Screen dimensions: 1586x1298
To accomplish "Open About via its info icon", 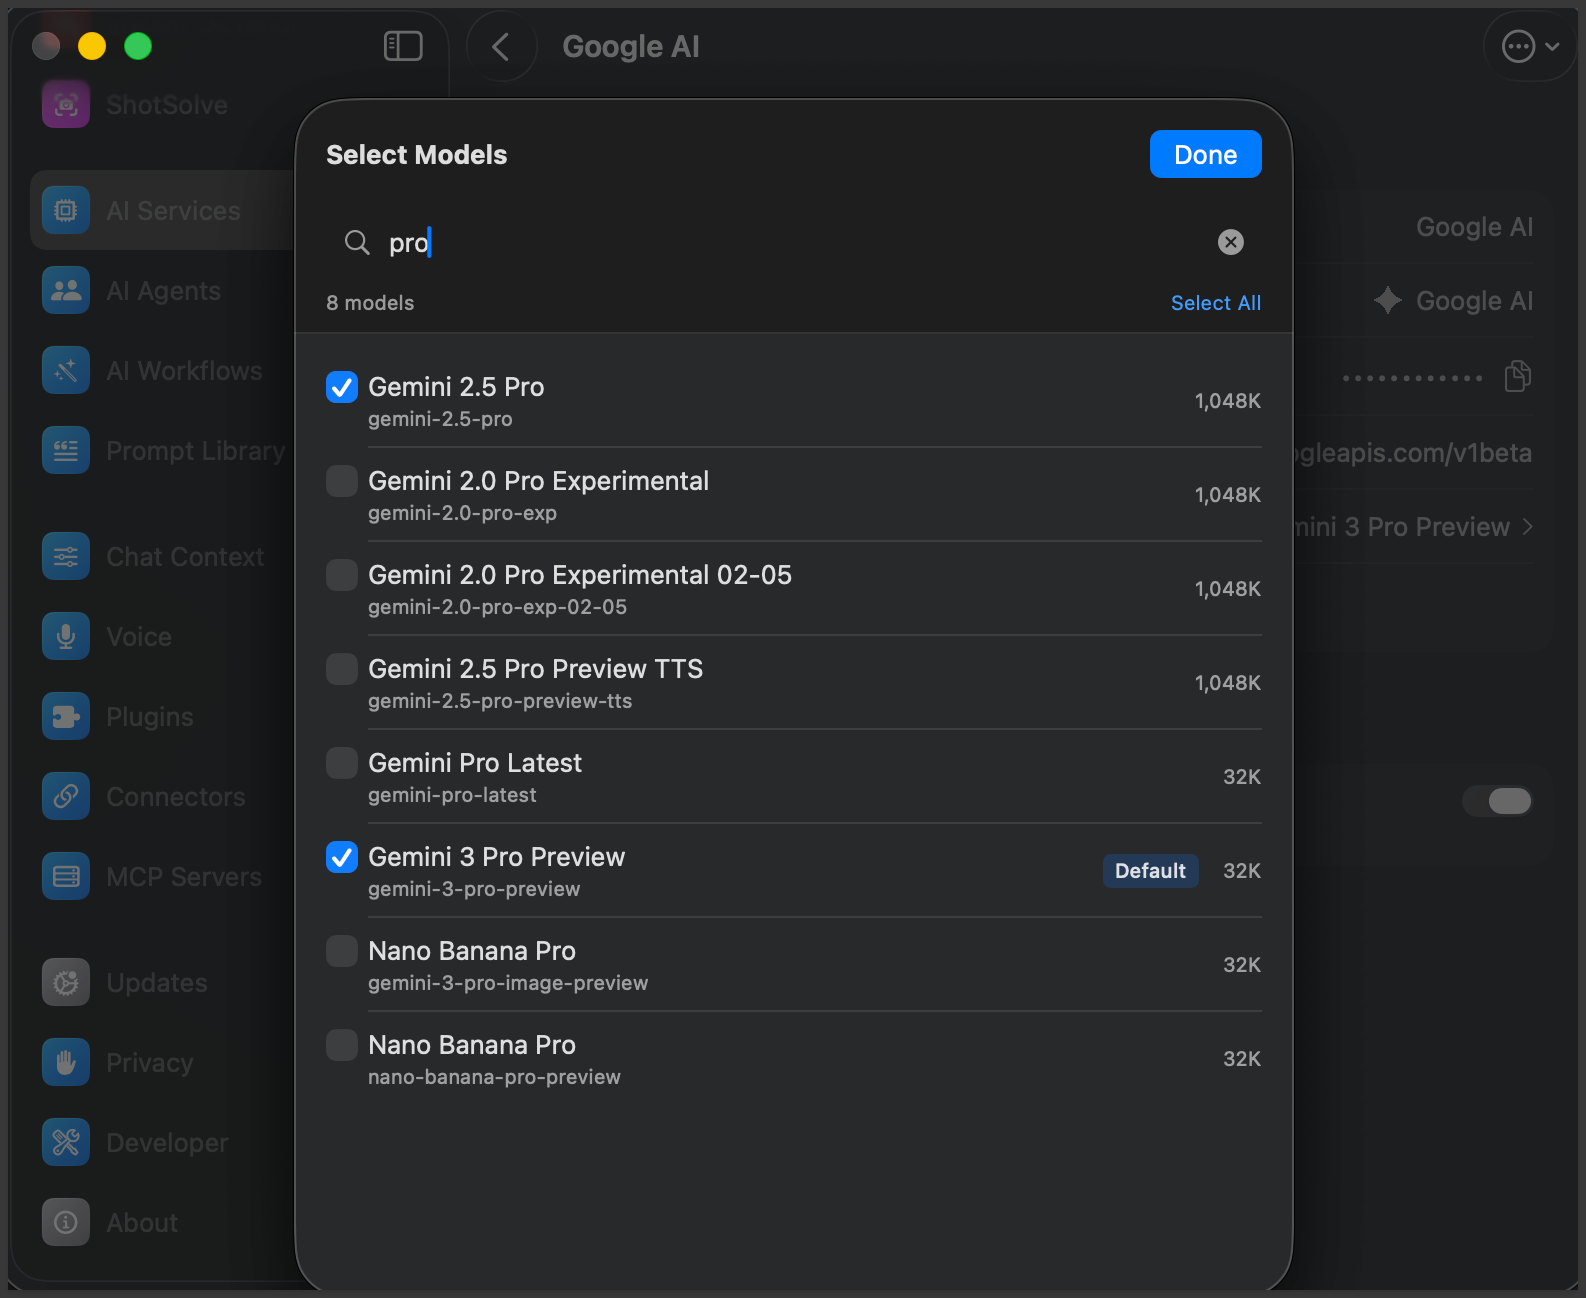I will click(x=66, y=1222).
